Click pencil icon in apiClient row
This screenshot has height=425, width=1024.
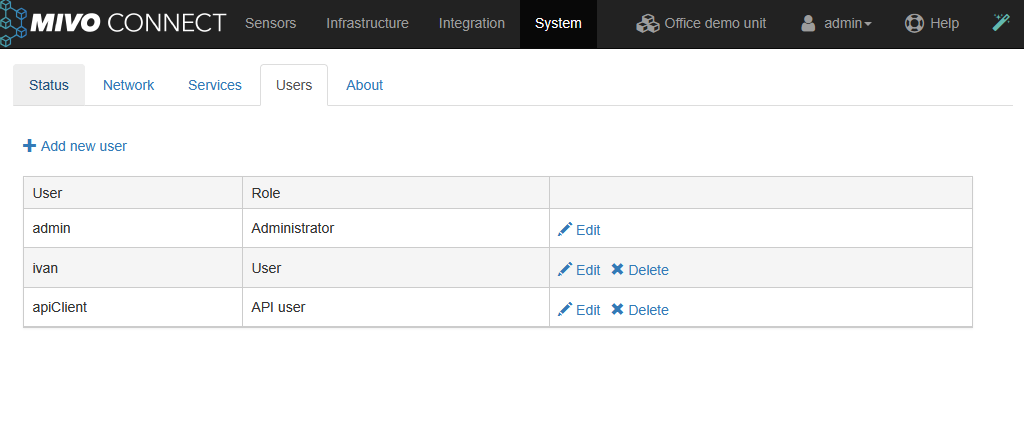click(x=565, y=310)
